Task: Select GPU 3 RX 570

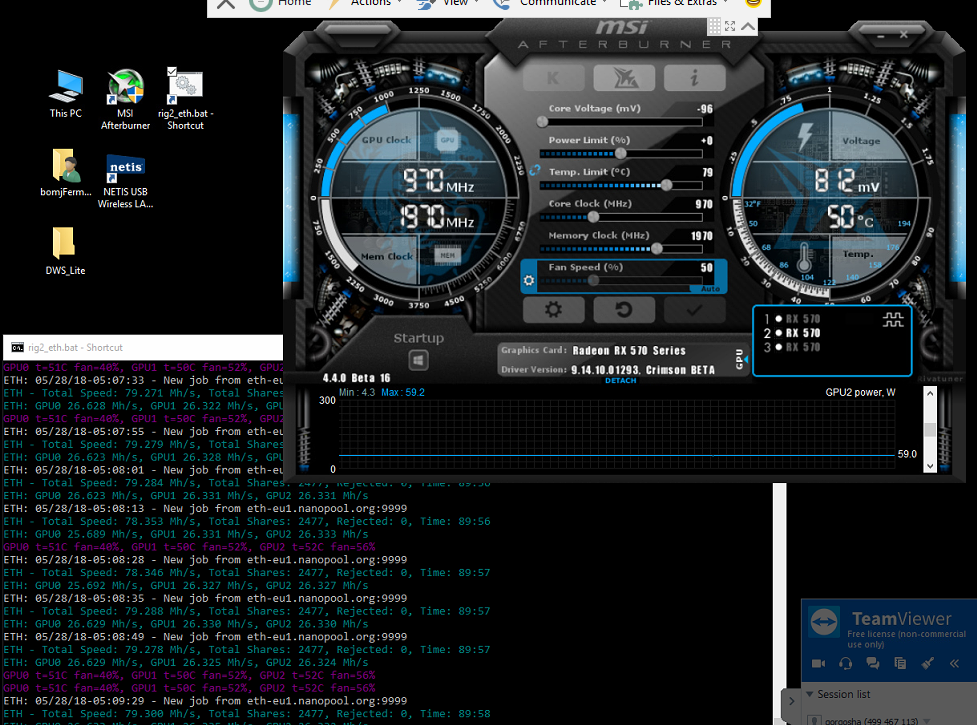Action: tap(793, 348)
